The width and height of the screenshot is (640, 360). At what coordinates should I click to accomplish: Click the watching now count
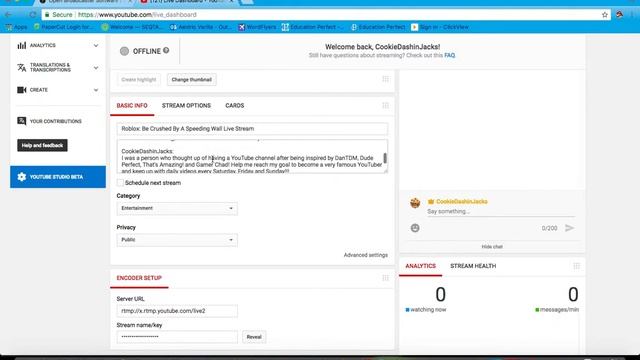click(x=440, y=294)
